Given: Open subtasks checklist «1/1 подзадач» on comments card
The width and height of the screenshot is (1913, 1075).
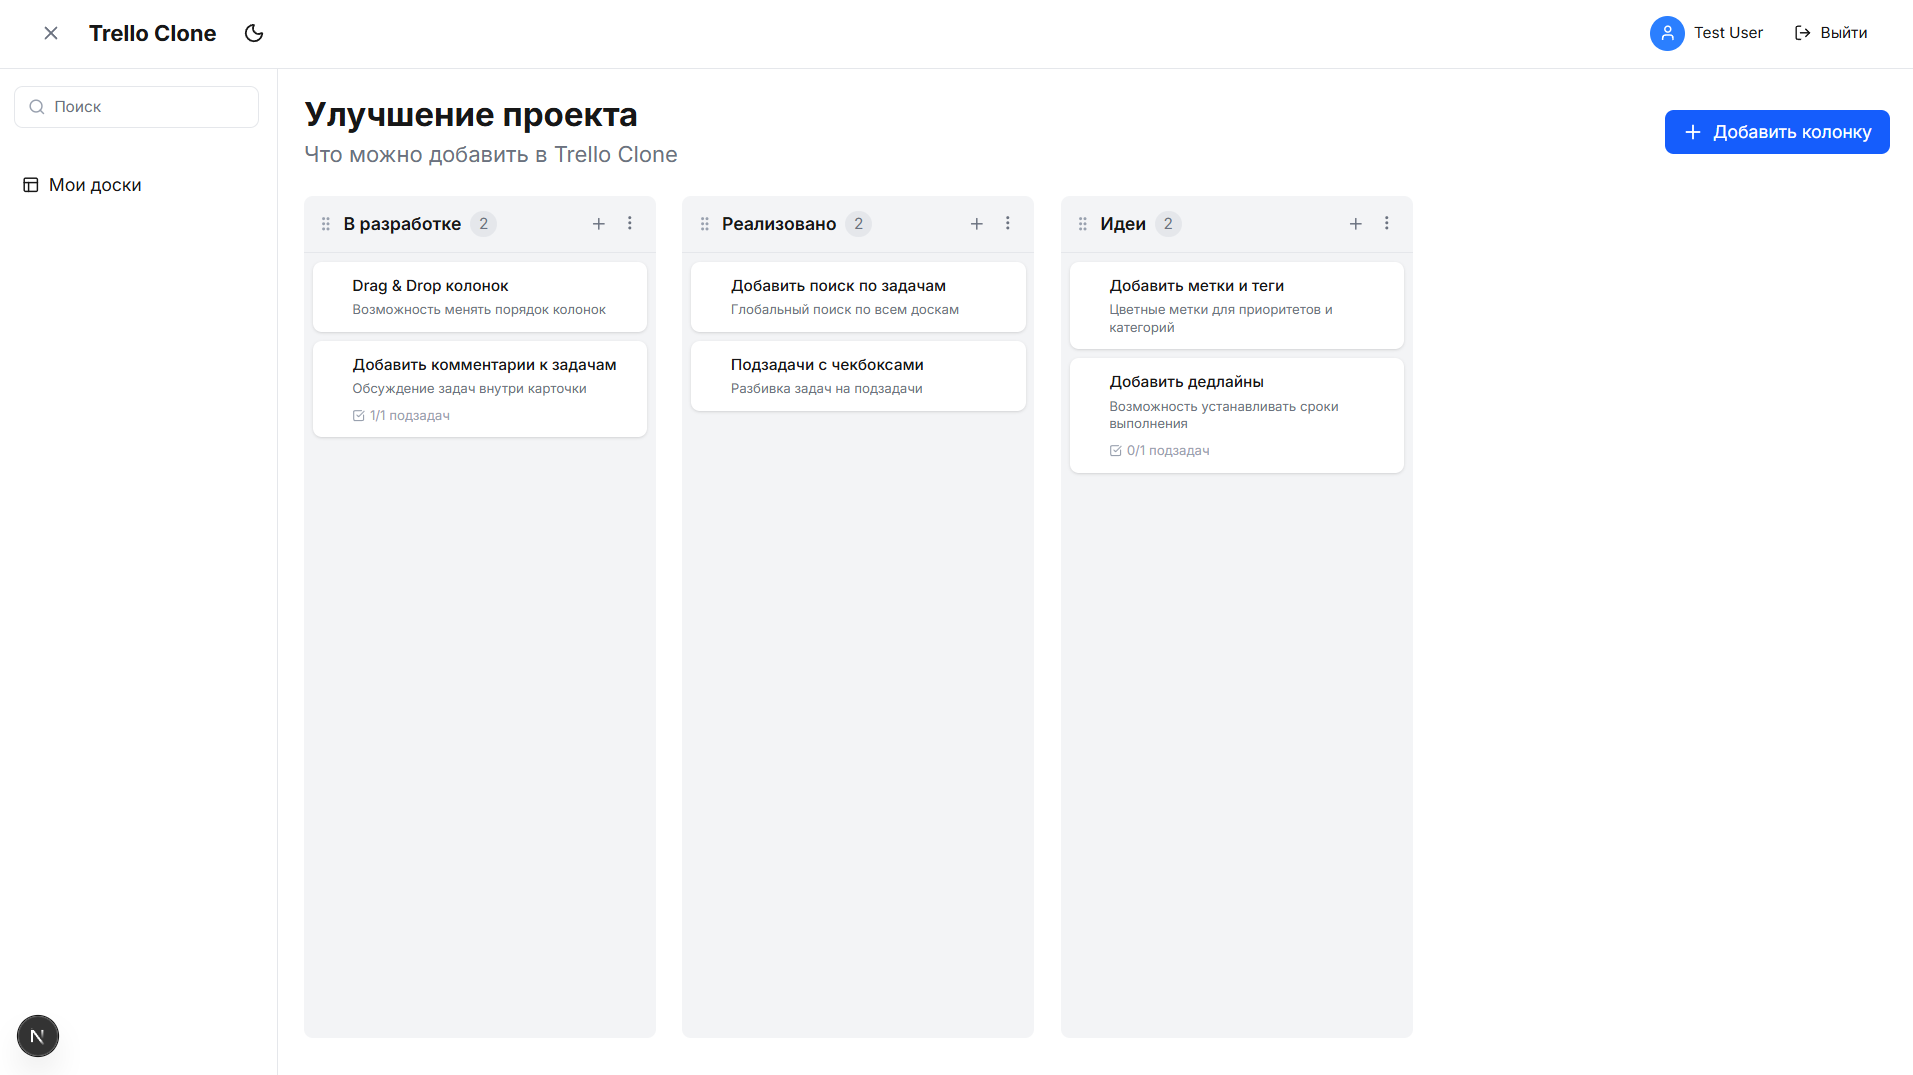Looking at the screenshot, I should [401, 415].
